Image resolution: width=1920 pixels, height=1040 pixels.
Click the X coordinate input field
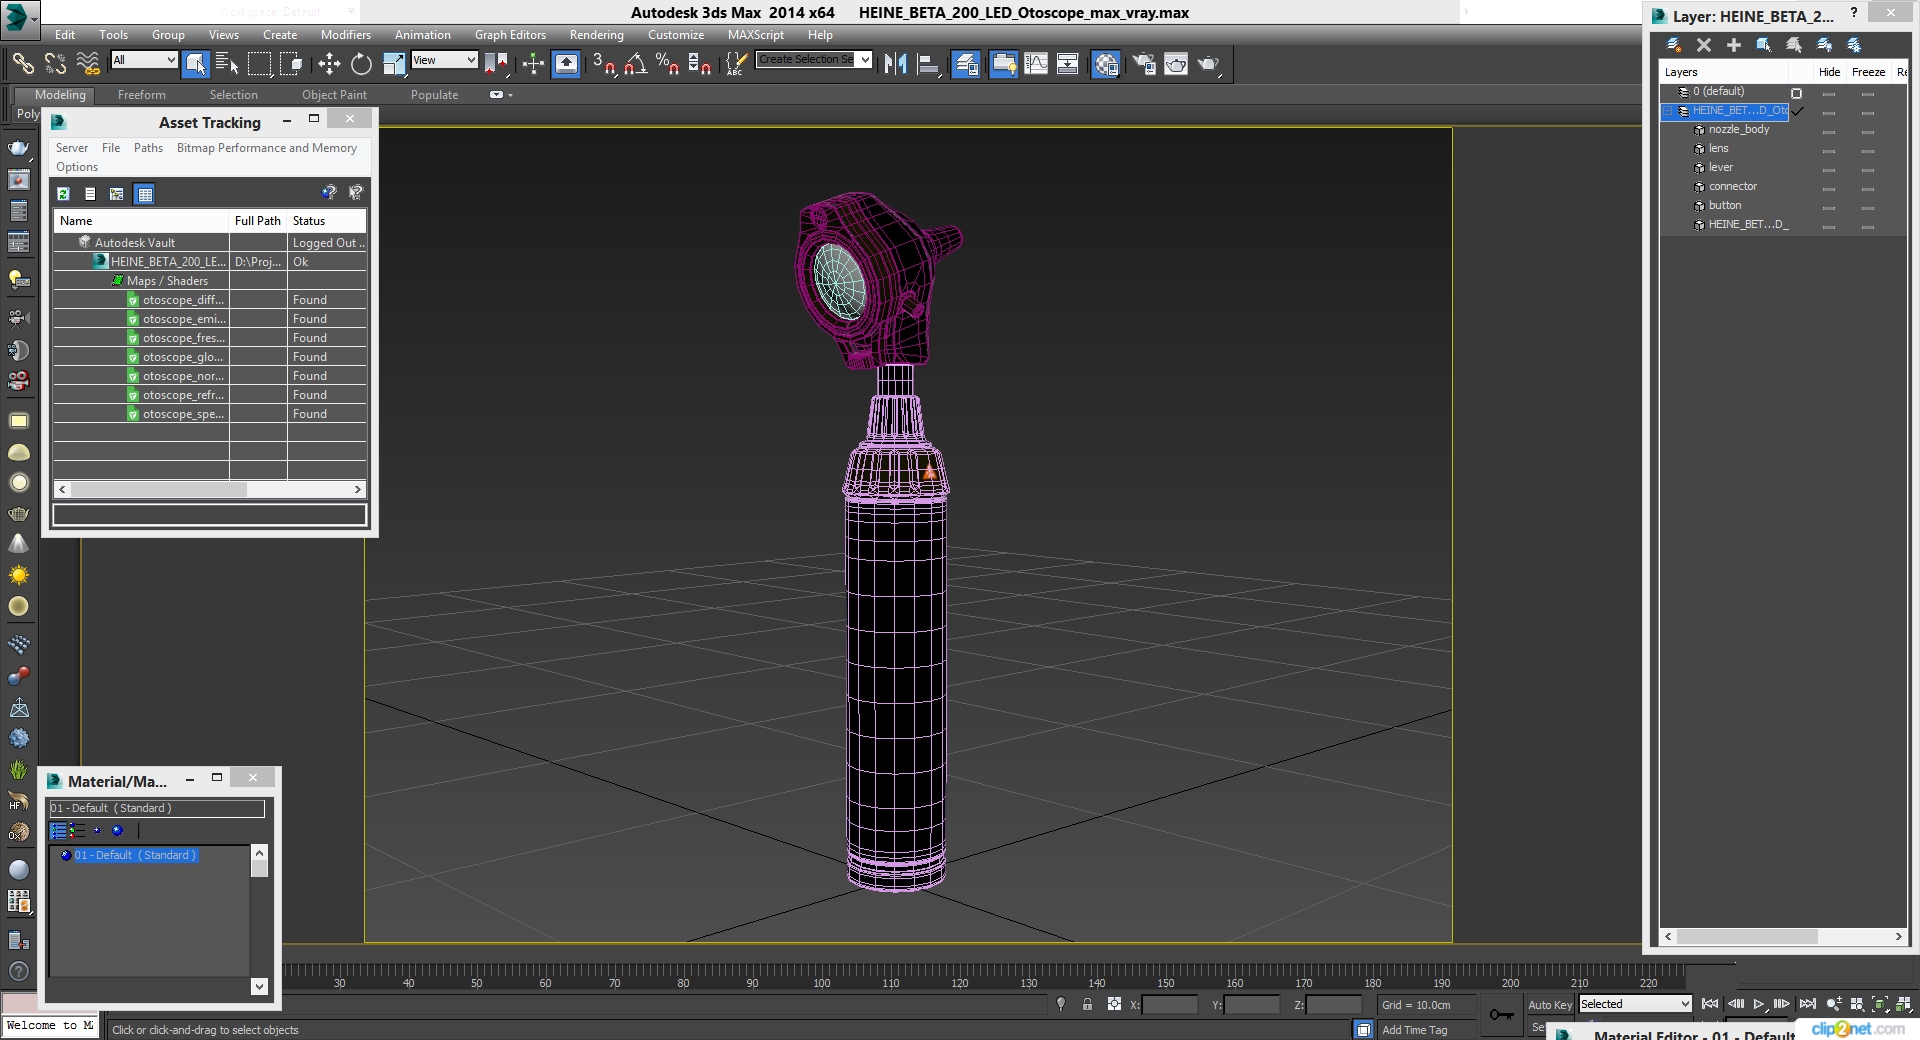[1169, 1005]
